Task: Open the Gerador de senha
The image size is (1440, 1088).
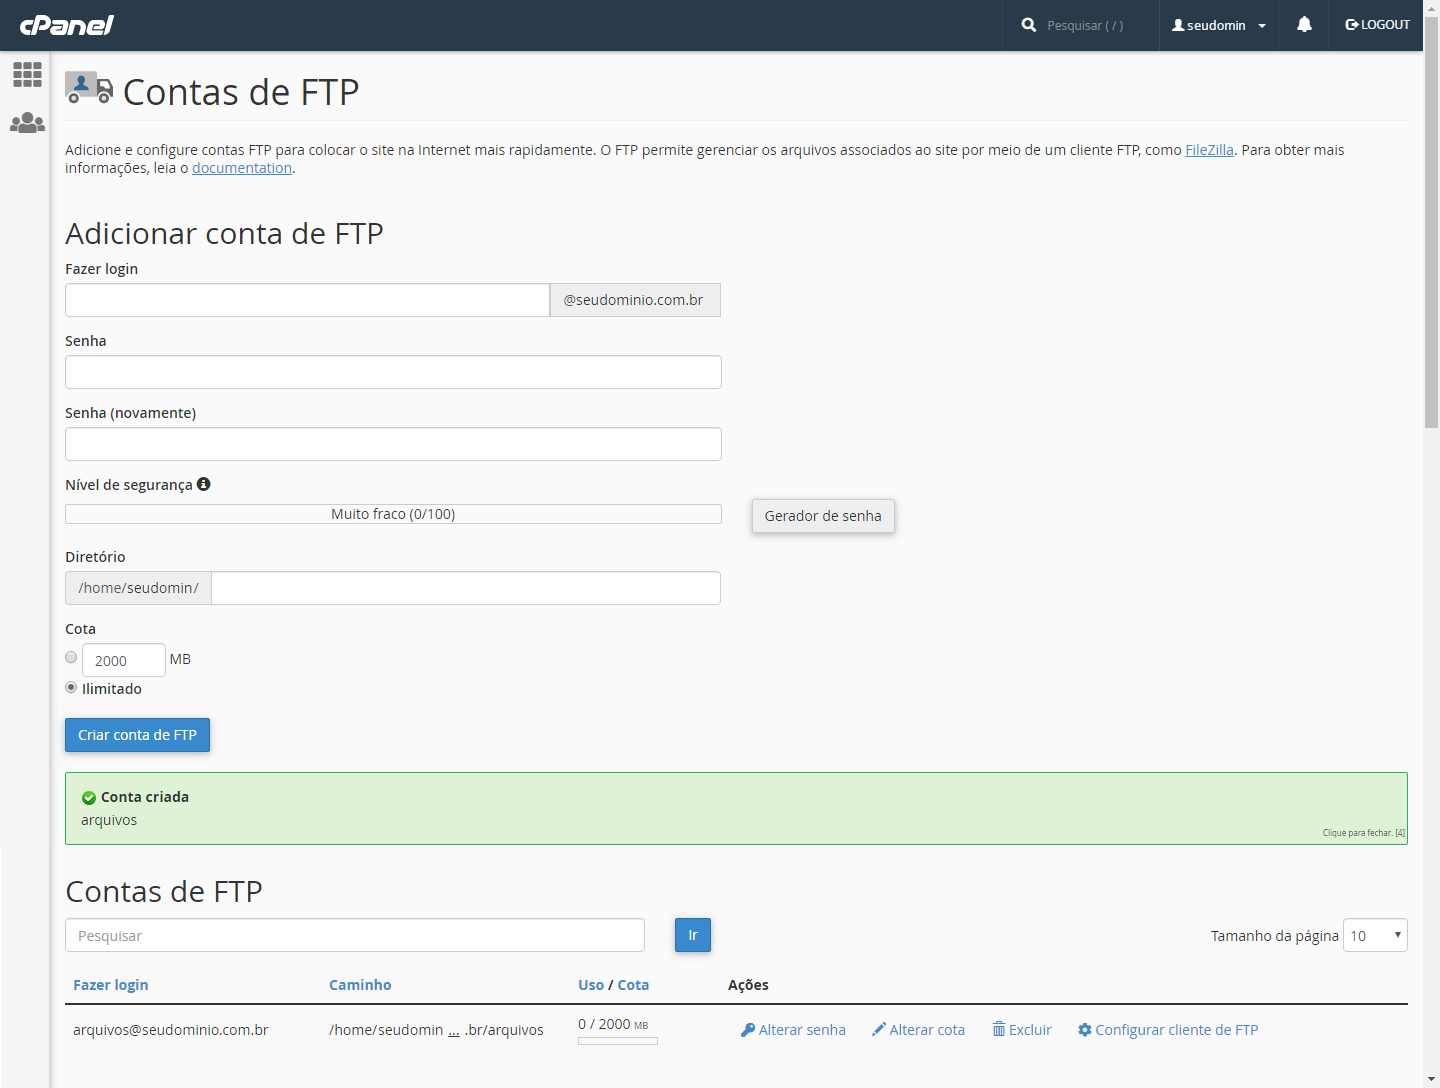Action: coord(823,516)
